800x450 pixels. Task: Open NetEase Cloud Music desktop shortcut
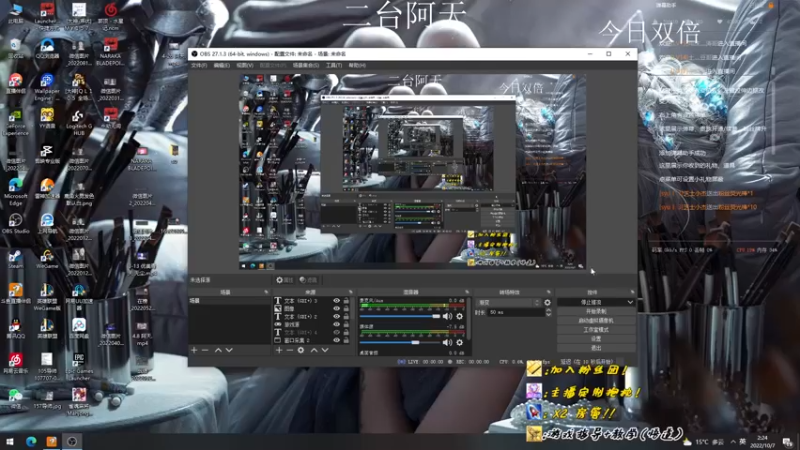[x=15, y=364]
